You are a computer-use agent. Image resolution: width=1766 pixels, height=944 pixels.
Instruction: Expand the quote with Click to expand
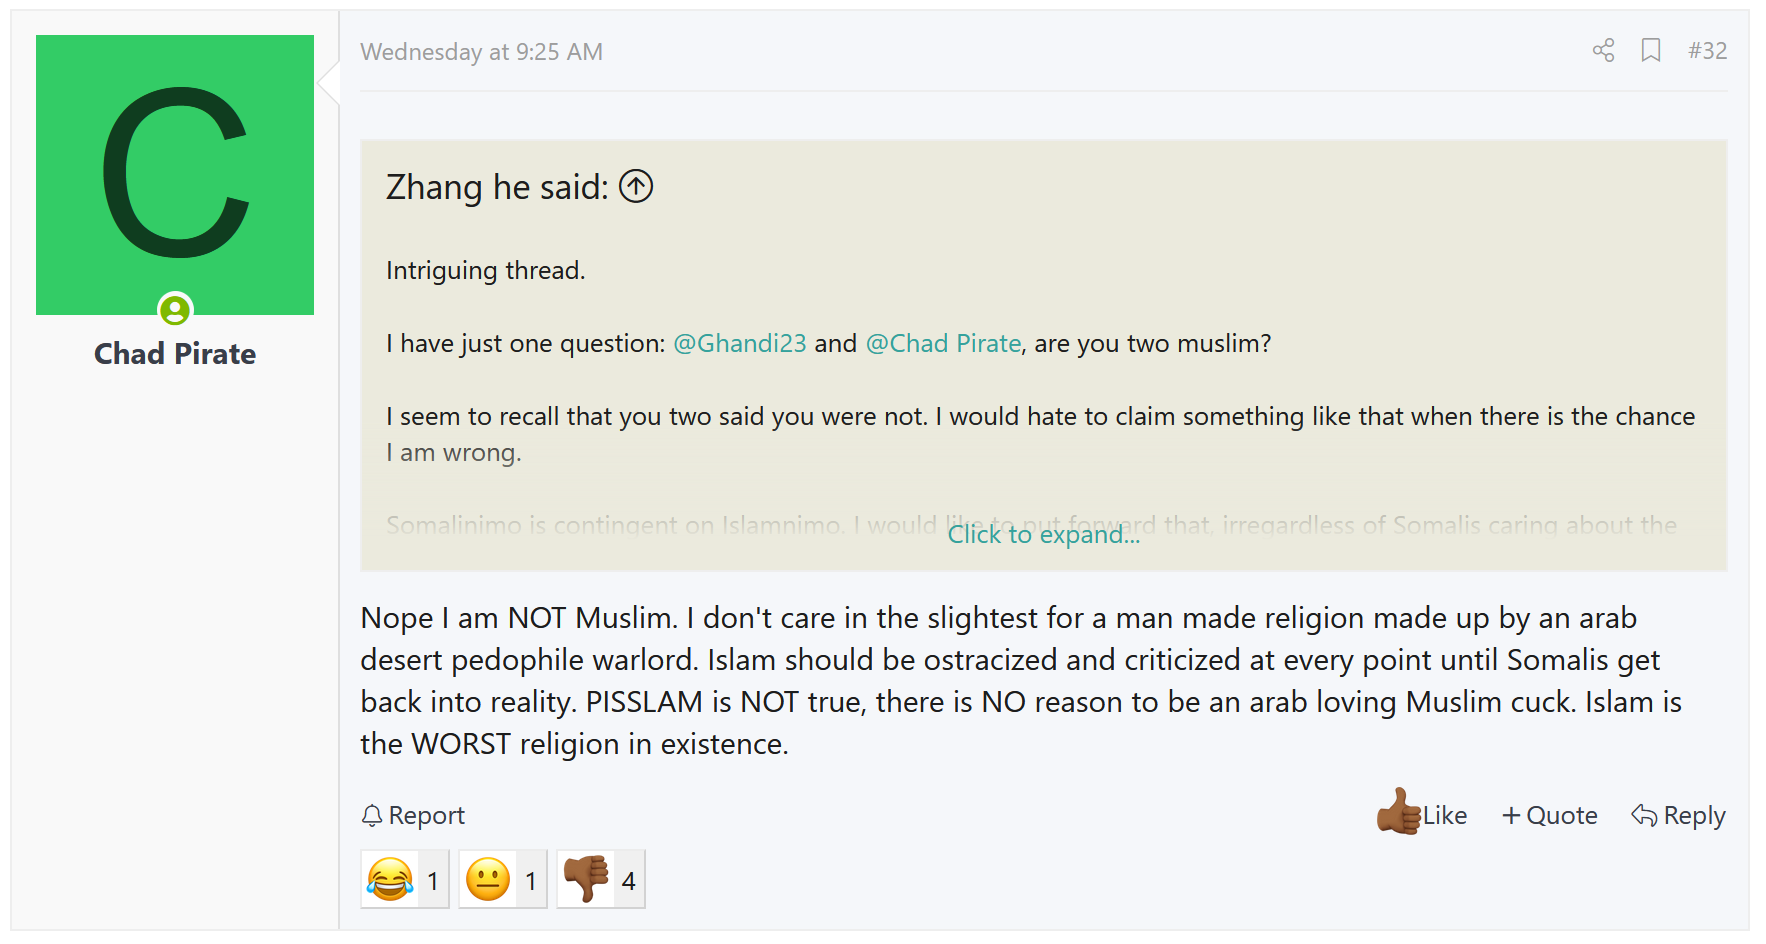click(1044, 535)
